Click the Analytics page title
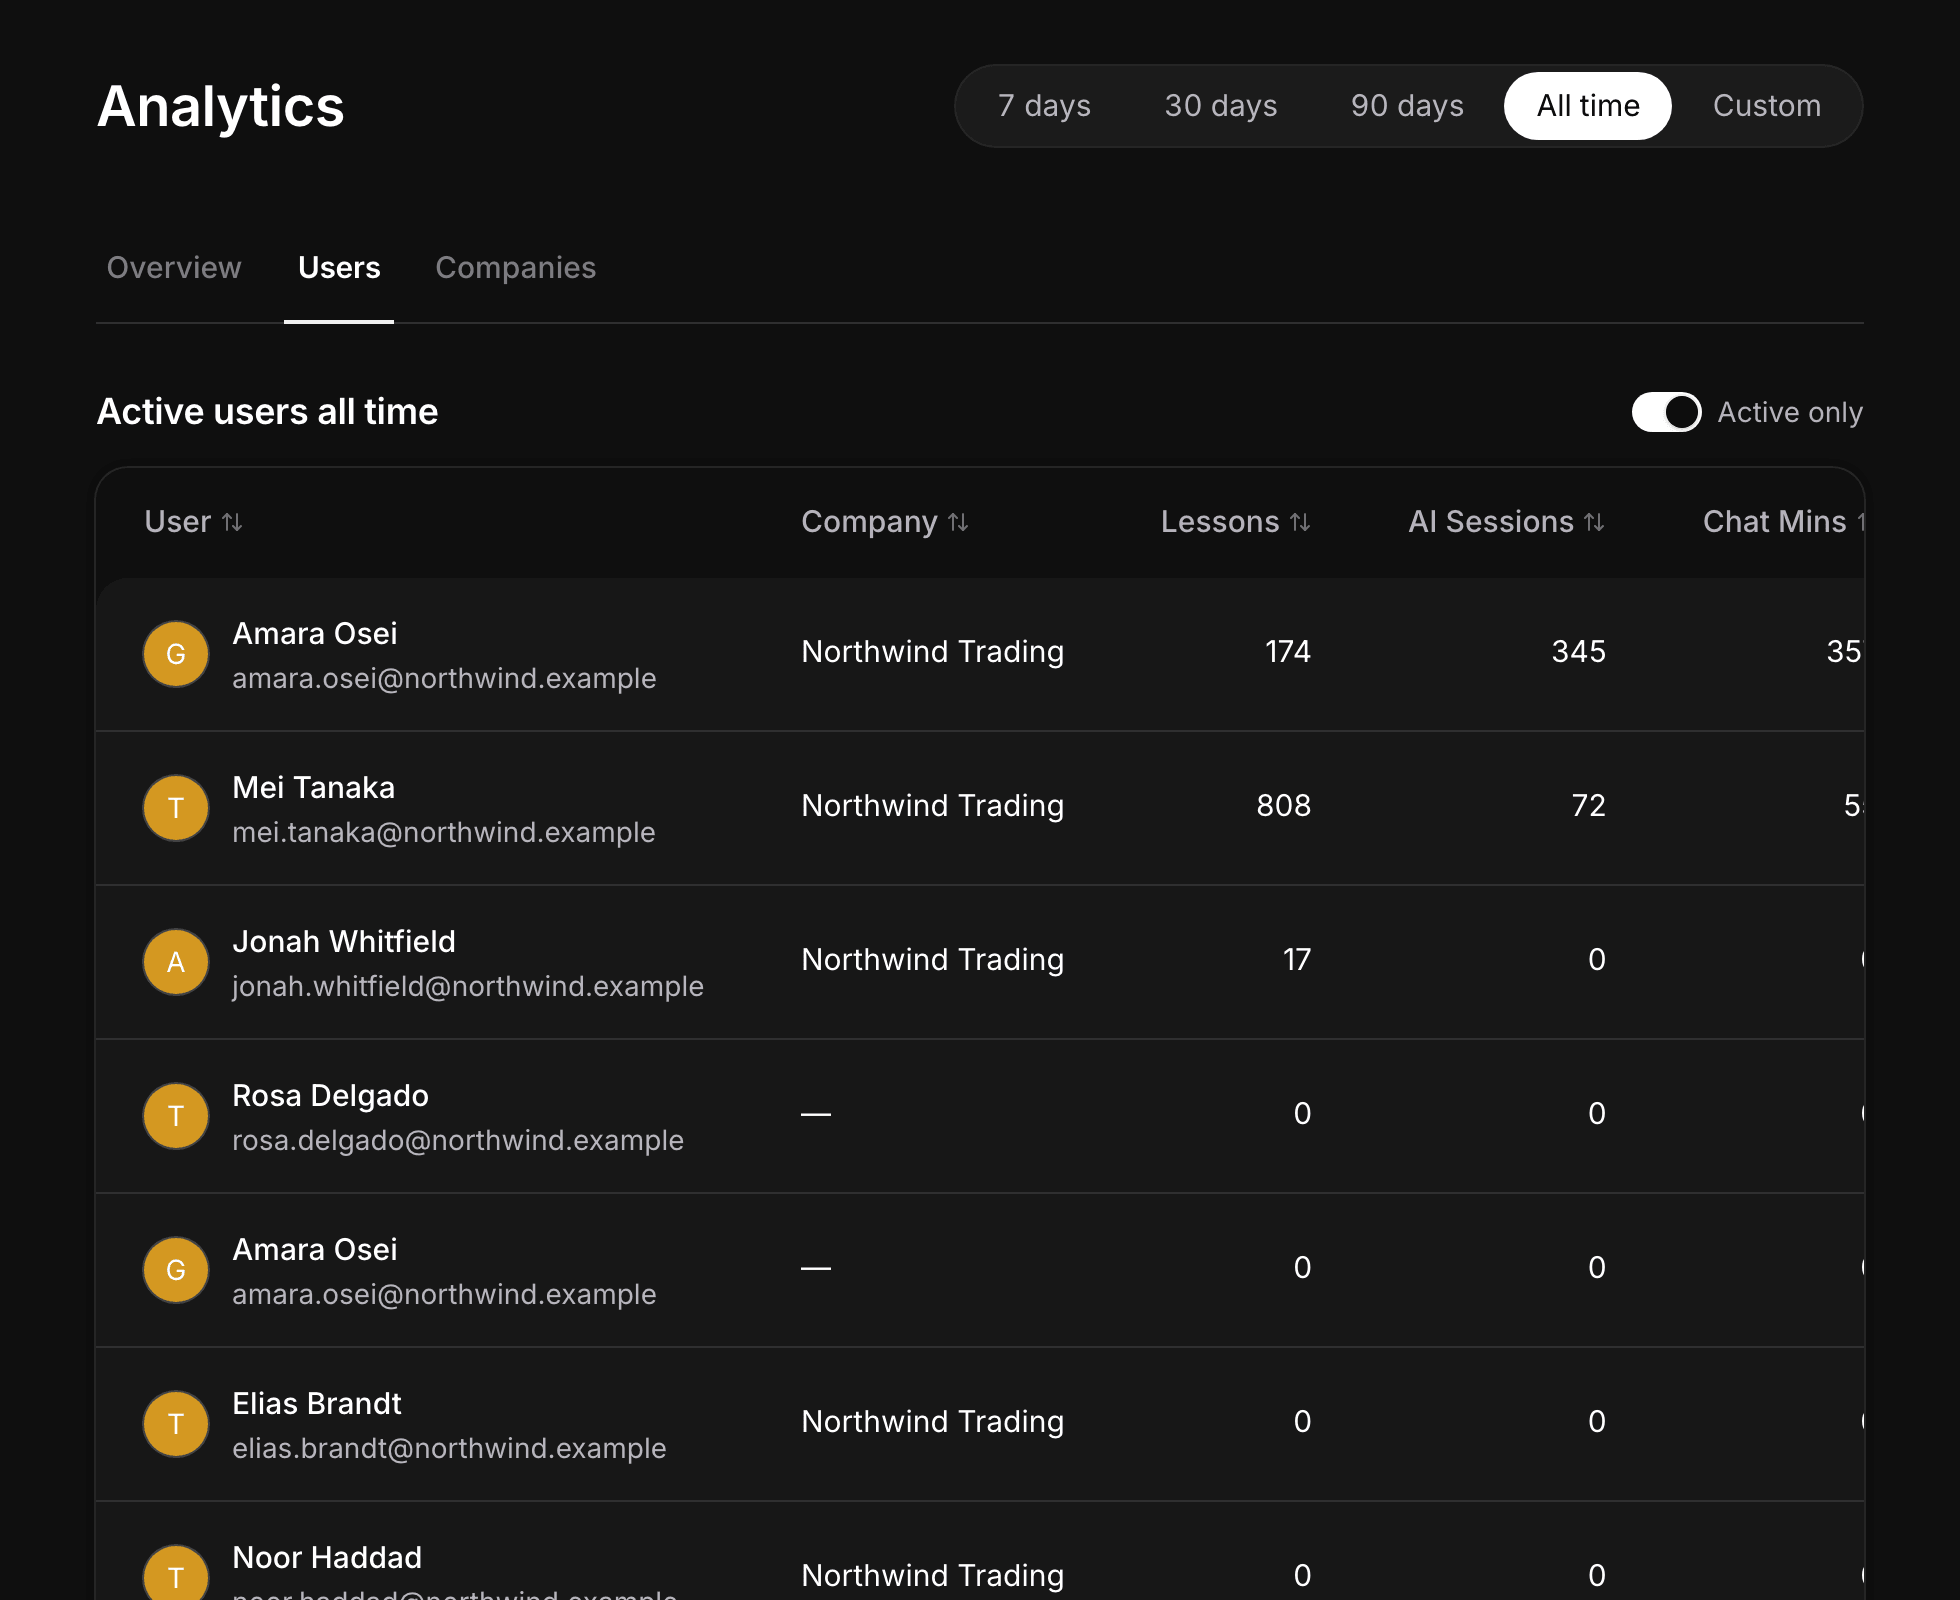 [x=221, y=106]
